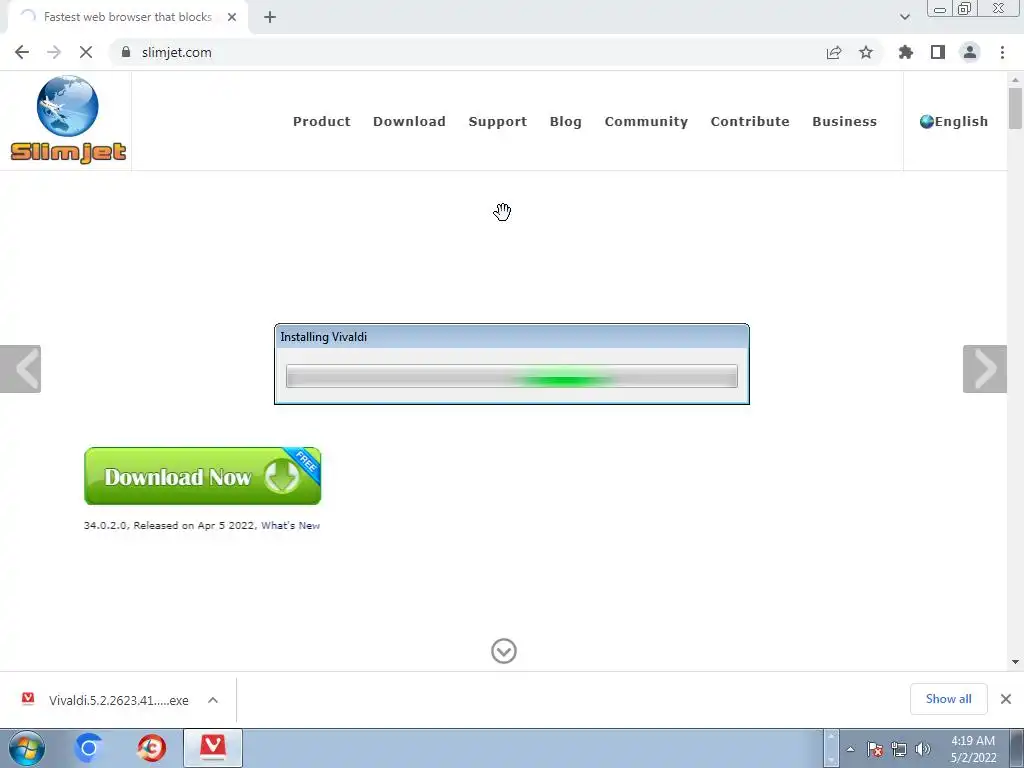The width and height of the screenshot is (1024, 768).
Task: Toggle the side panel icon
Action: (x=938, y=52)
